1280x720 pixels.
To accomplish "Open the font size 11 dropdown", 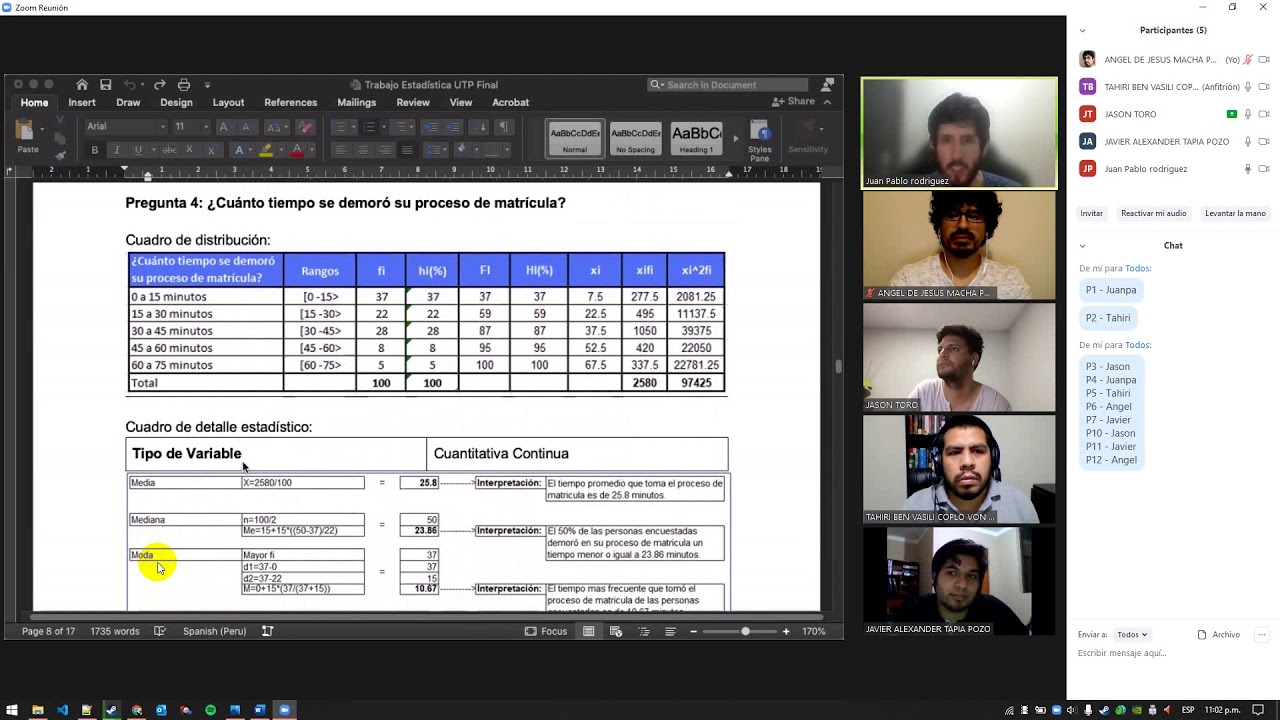I will tap(206, 127).
